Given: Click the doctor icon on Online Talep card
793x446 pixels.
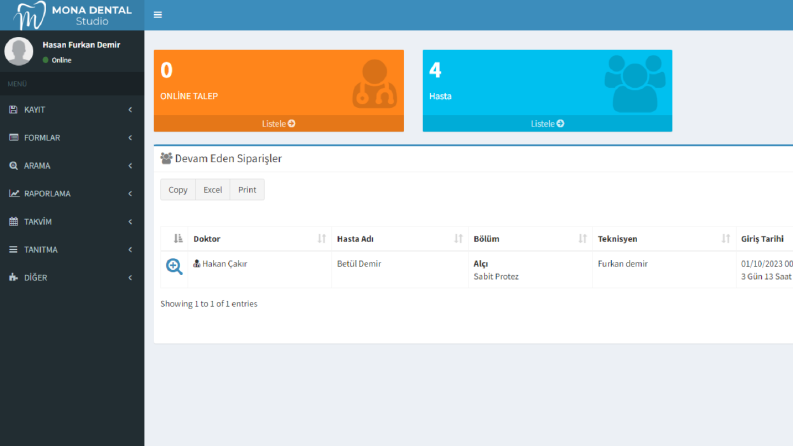Looking at the screenshot, I should click(375, 83).
